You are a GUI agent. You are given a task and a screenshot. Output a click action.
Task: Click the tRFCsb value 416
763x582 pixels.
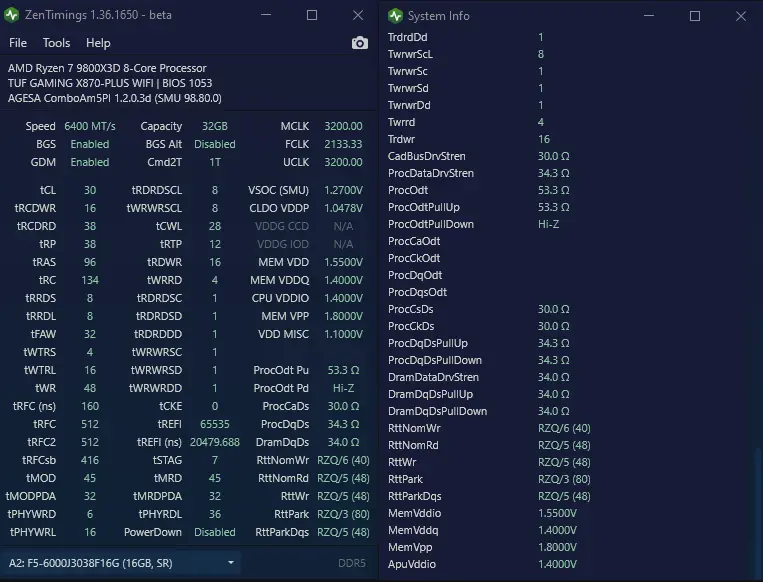pyautogui.click(x=90, y=460)
